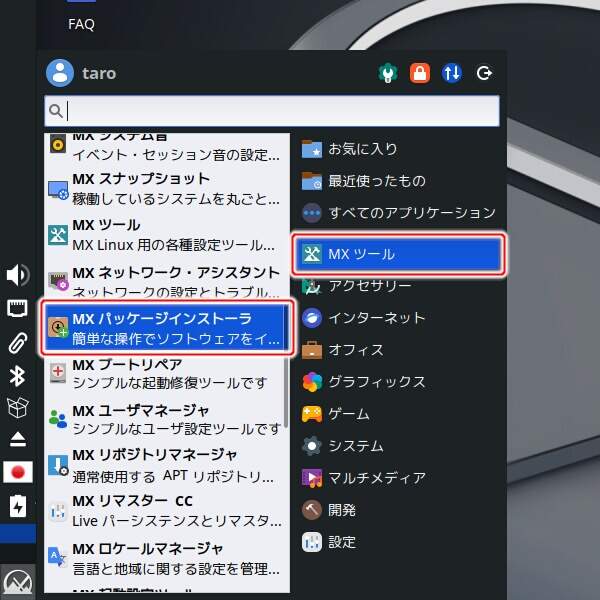Open the 設定 settings category

point(341,542)
